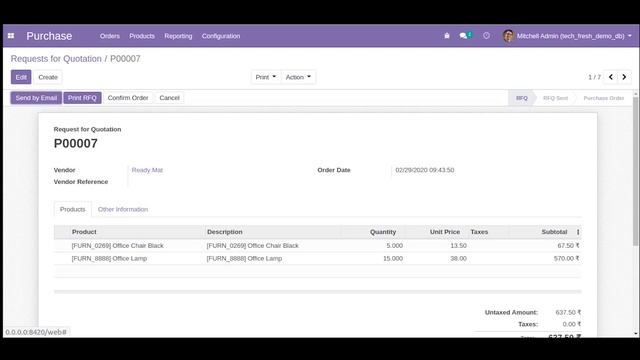Click Mitchell Admin avatar picture
Screen dimensions: 640x360
[508, 36]
